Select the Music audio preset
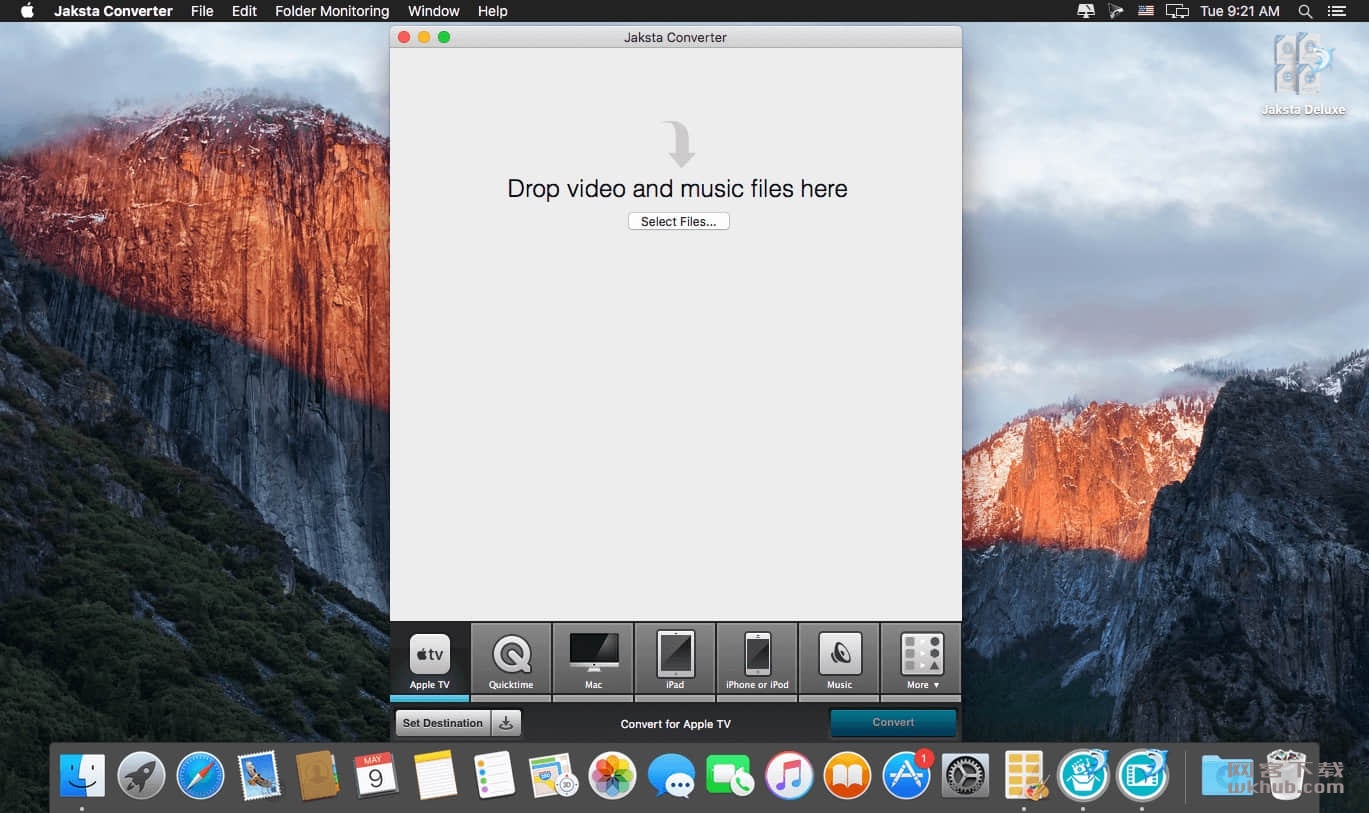The image size is (1369, 813). pyautogui.click(x=839, y=660)
